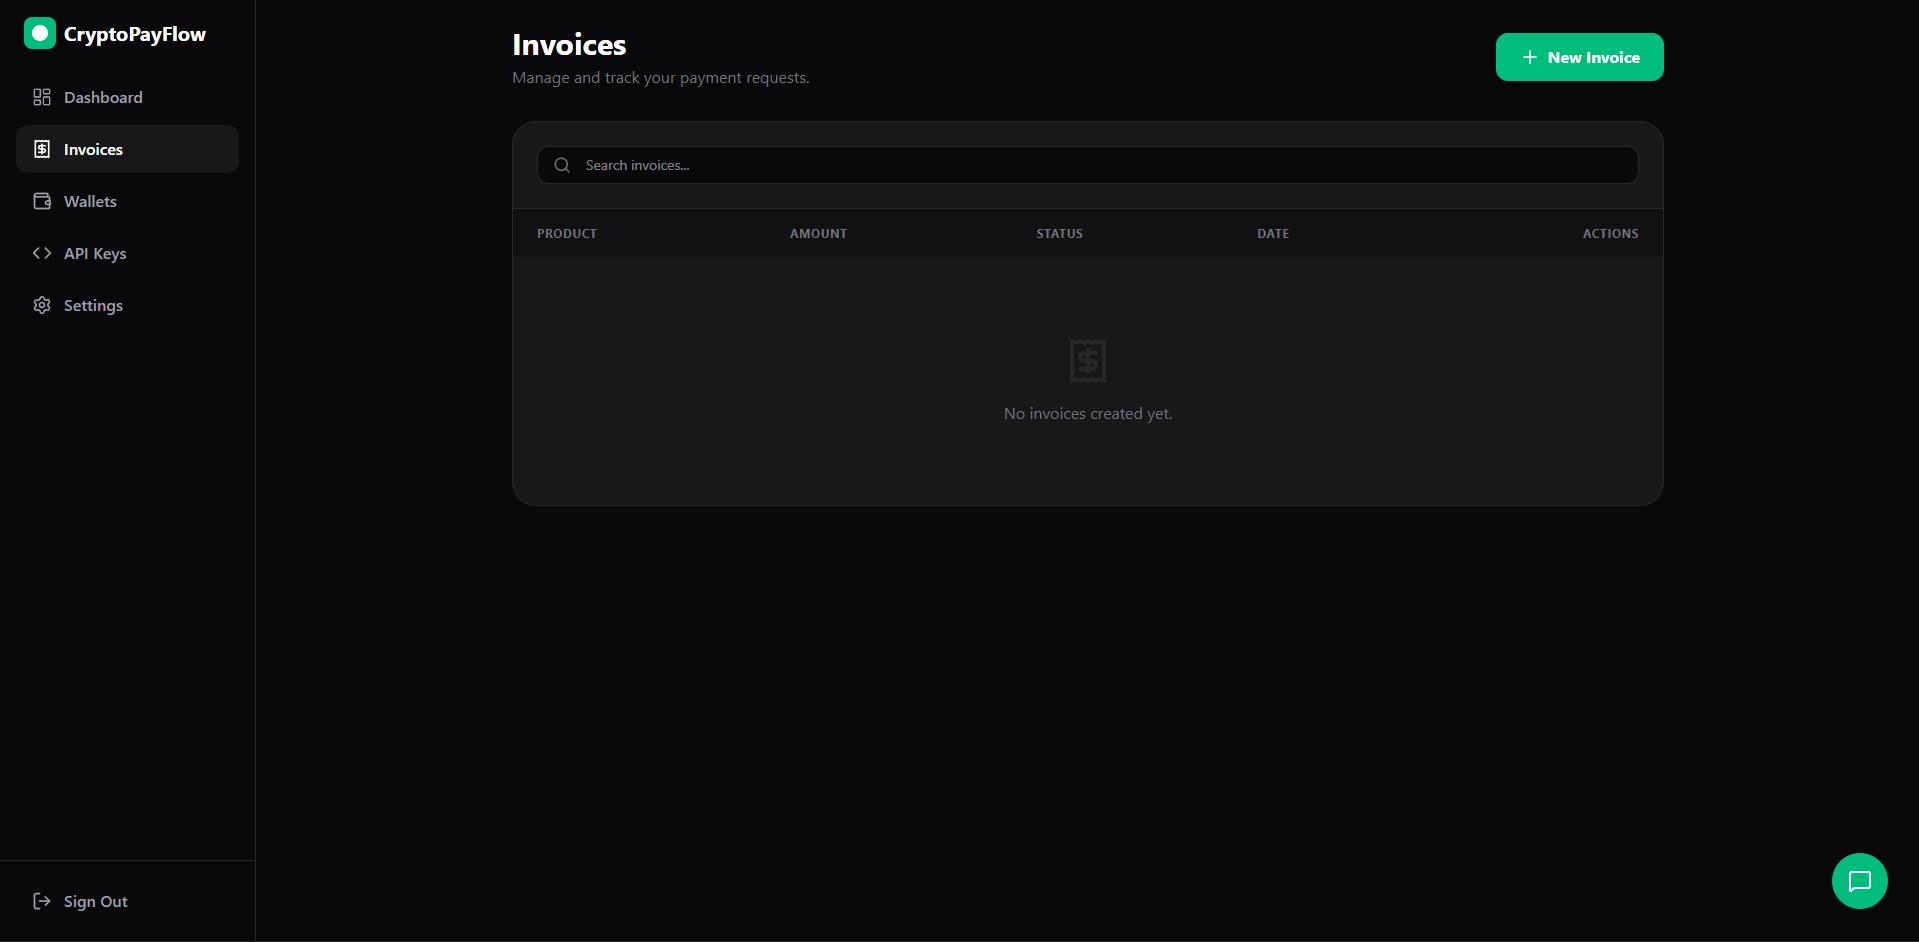Open the Dashboard page
This screenshot has width=1919, height=942.
[103, 97]
